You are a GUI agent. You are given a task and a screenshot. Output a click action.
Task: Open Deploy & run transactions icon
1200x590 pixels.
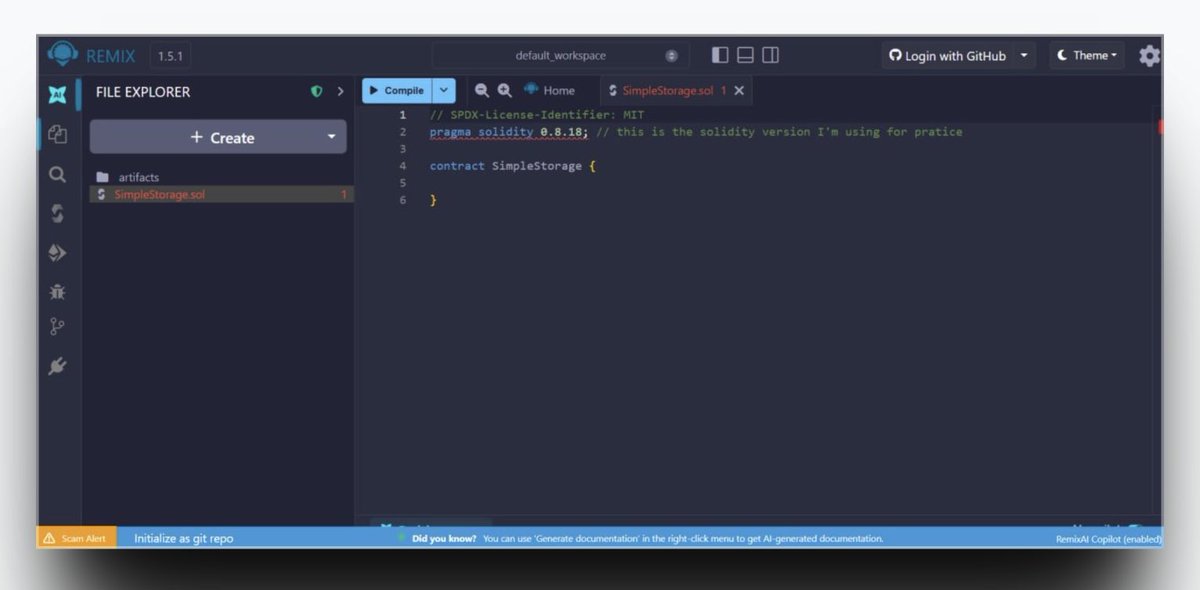[58, 253]
